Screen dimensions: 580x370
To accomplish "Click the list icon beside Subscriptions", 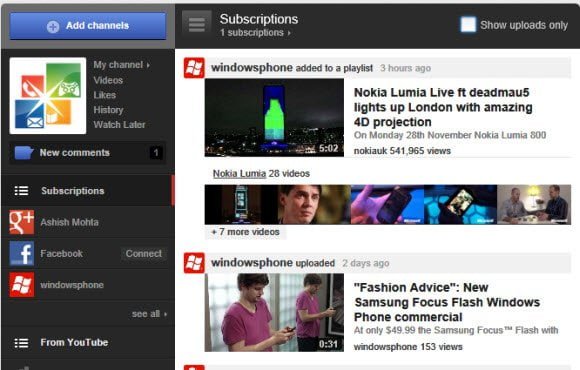I will click(21, 191).
